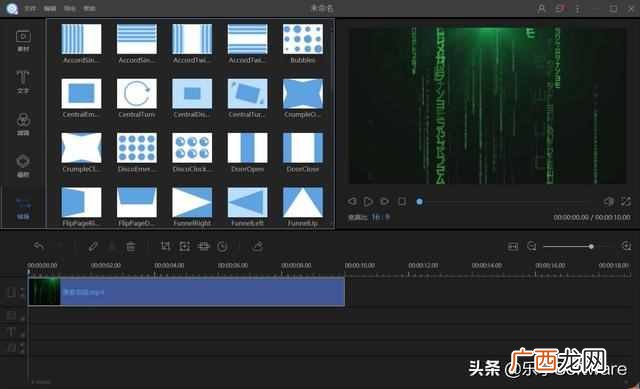Select the Accordion transition with stripes top and bottom
The width and height of the screenshot is (640, 389).
[247, 39]
